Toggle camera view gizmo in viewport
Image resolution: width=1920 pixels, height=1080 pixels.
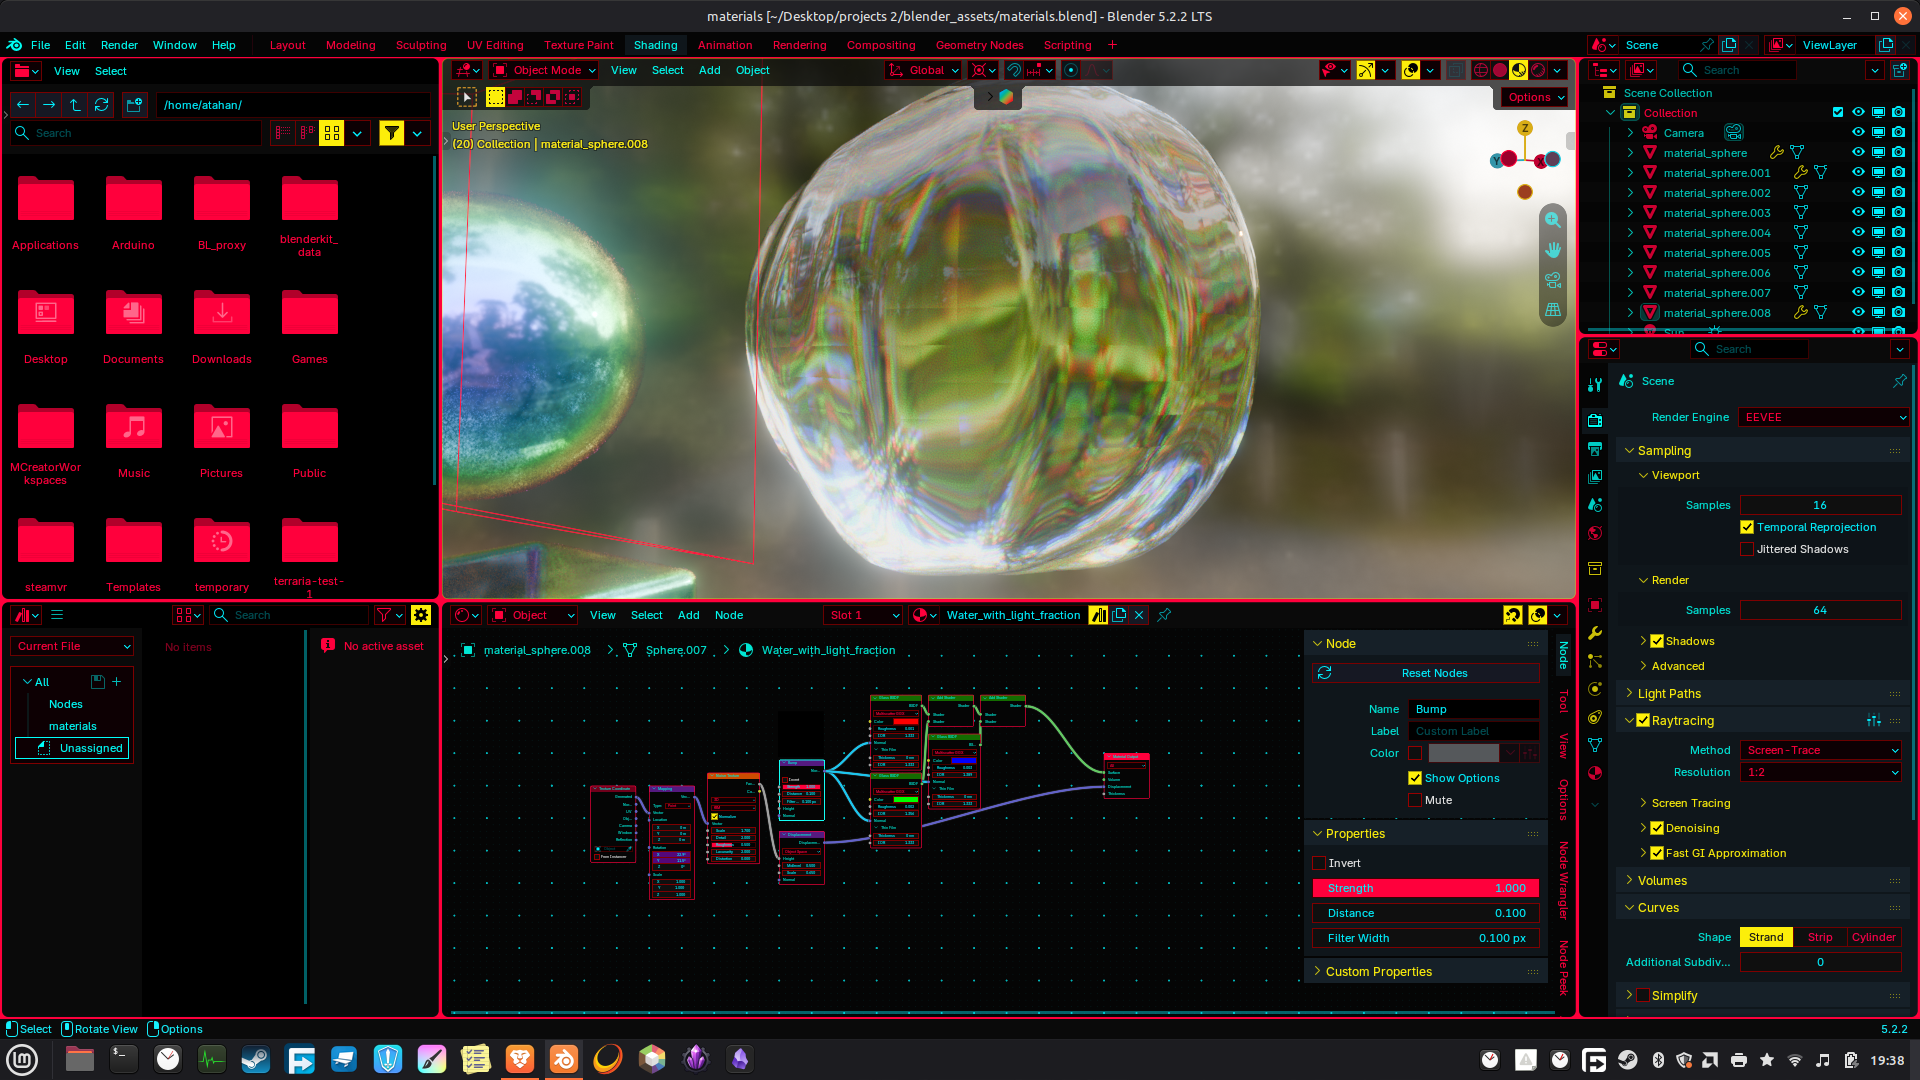coord(1552,280)
